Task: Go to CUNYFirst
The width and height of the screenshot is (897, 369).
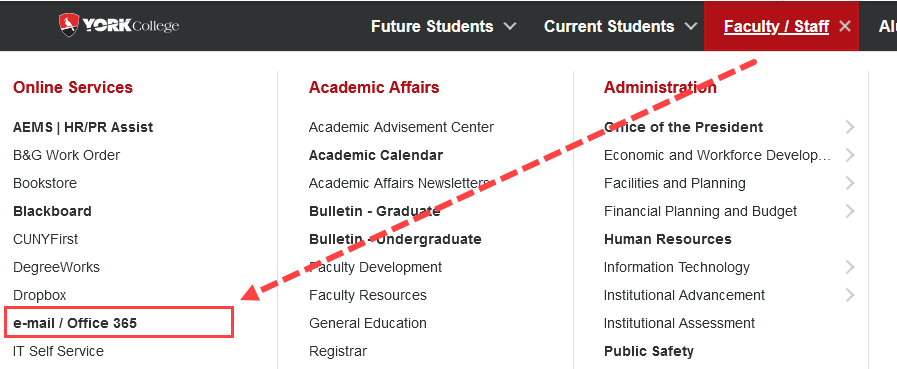Action: pos(45,239)
